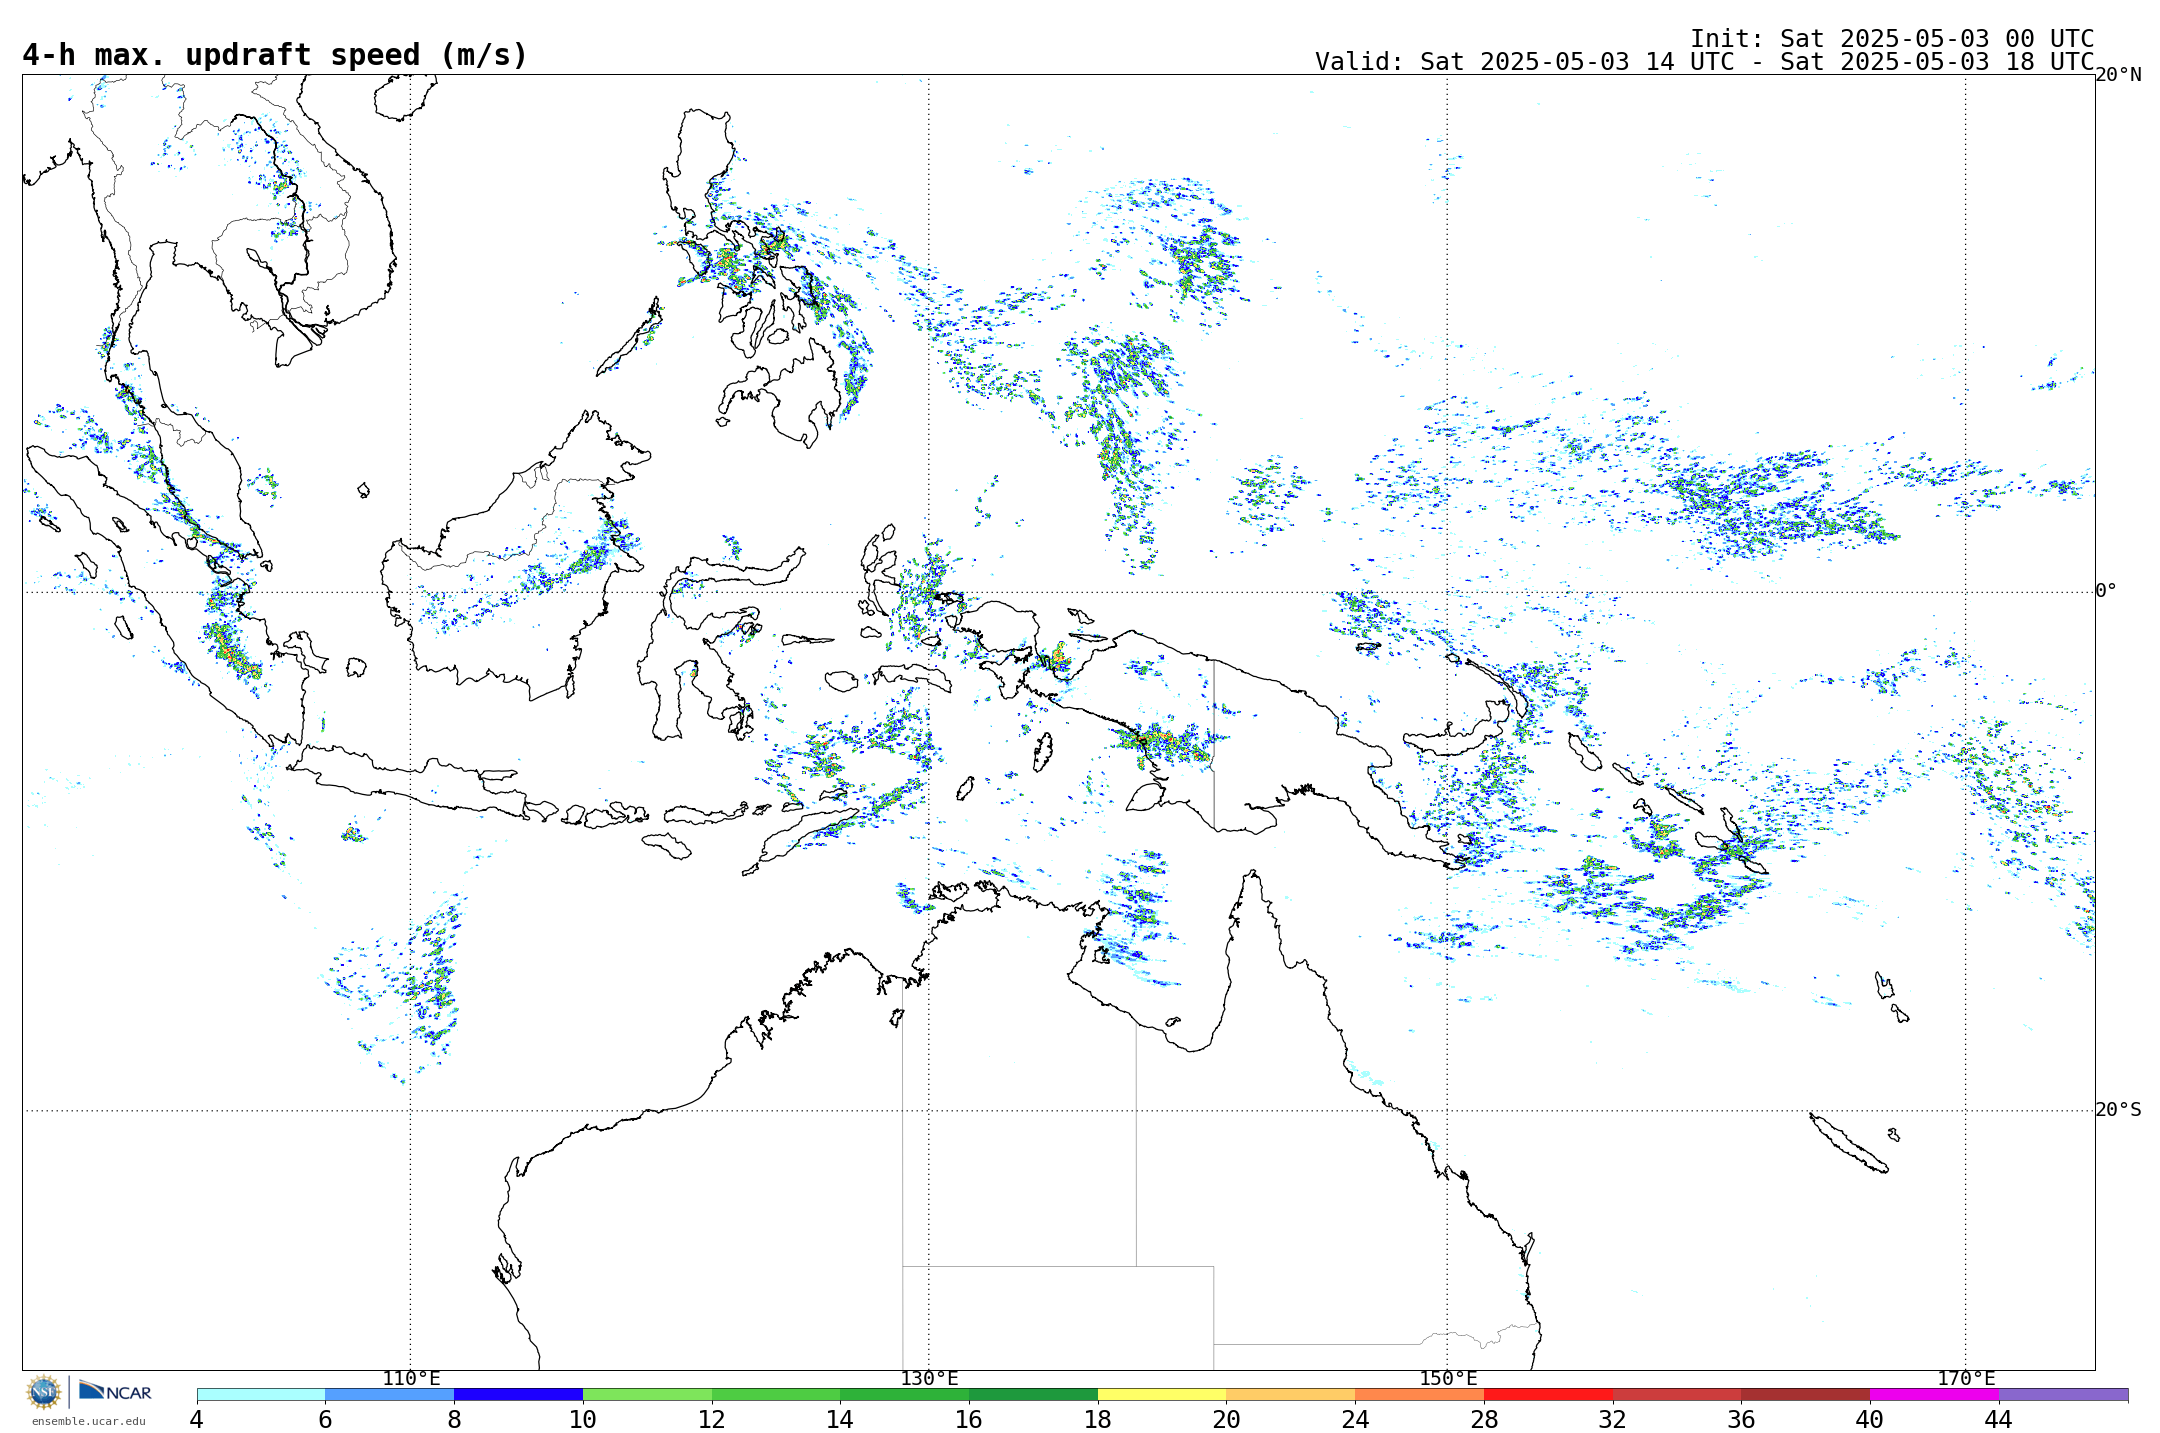Image resolution: width=2160 pixels, height=1433 pixels.
Task: Click the 0° equator latitude label
Action: [2106, 591]
